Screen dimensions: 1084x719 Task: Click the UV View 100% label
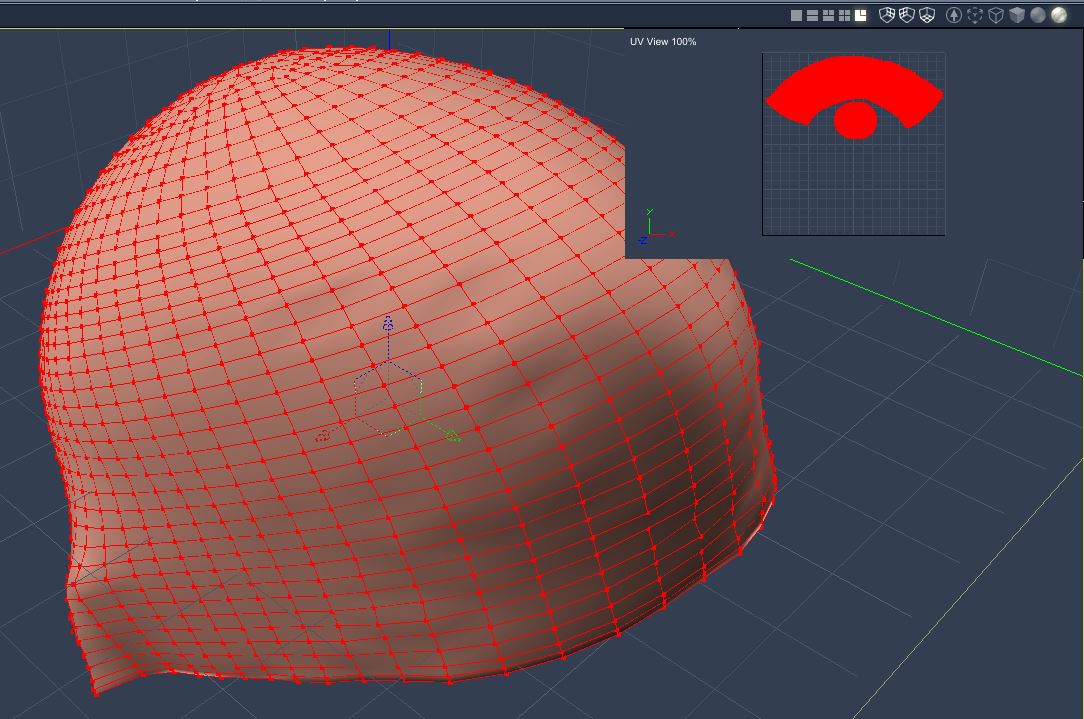663,41
